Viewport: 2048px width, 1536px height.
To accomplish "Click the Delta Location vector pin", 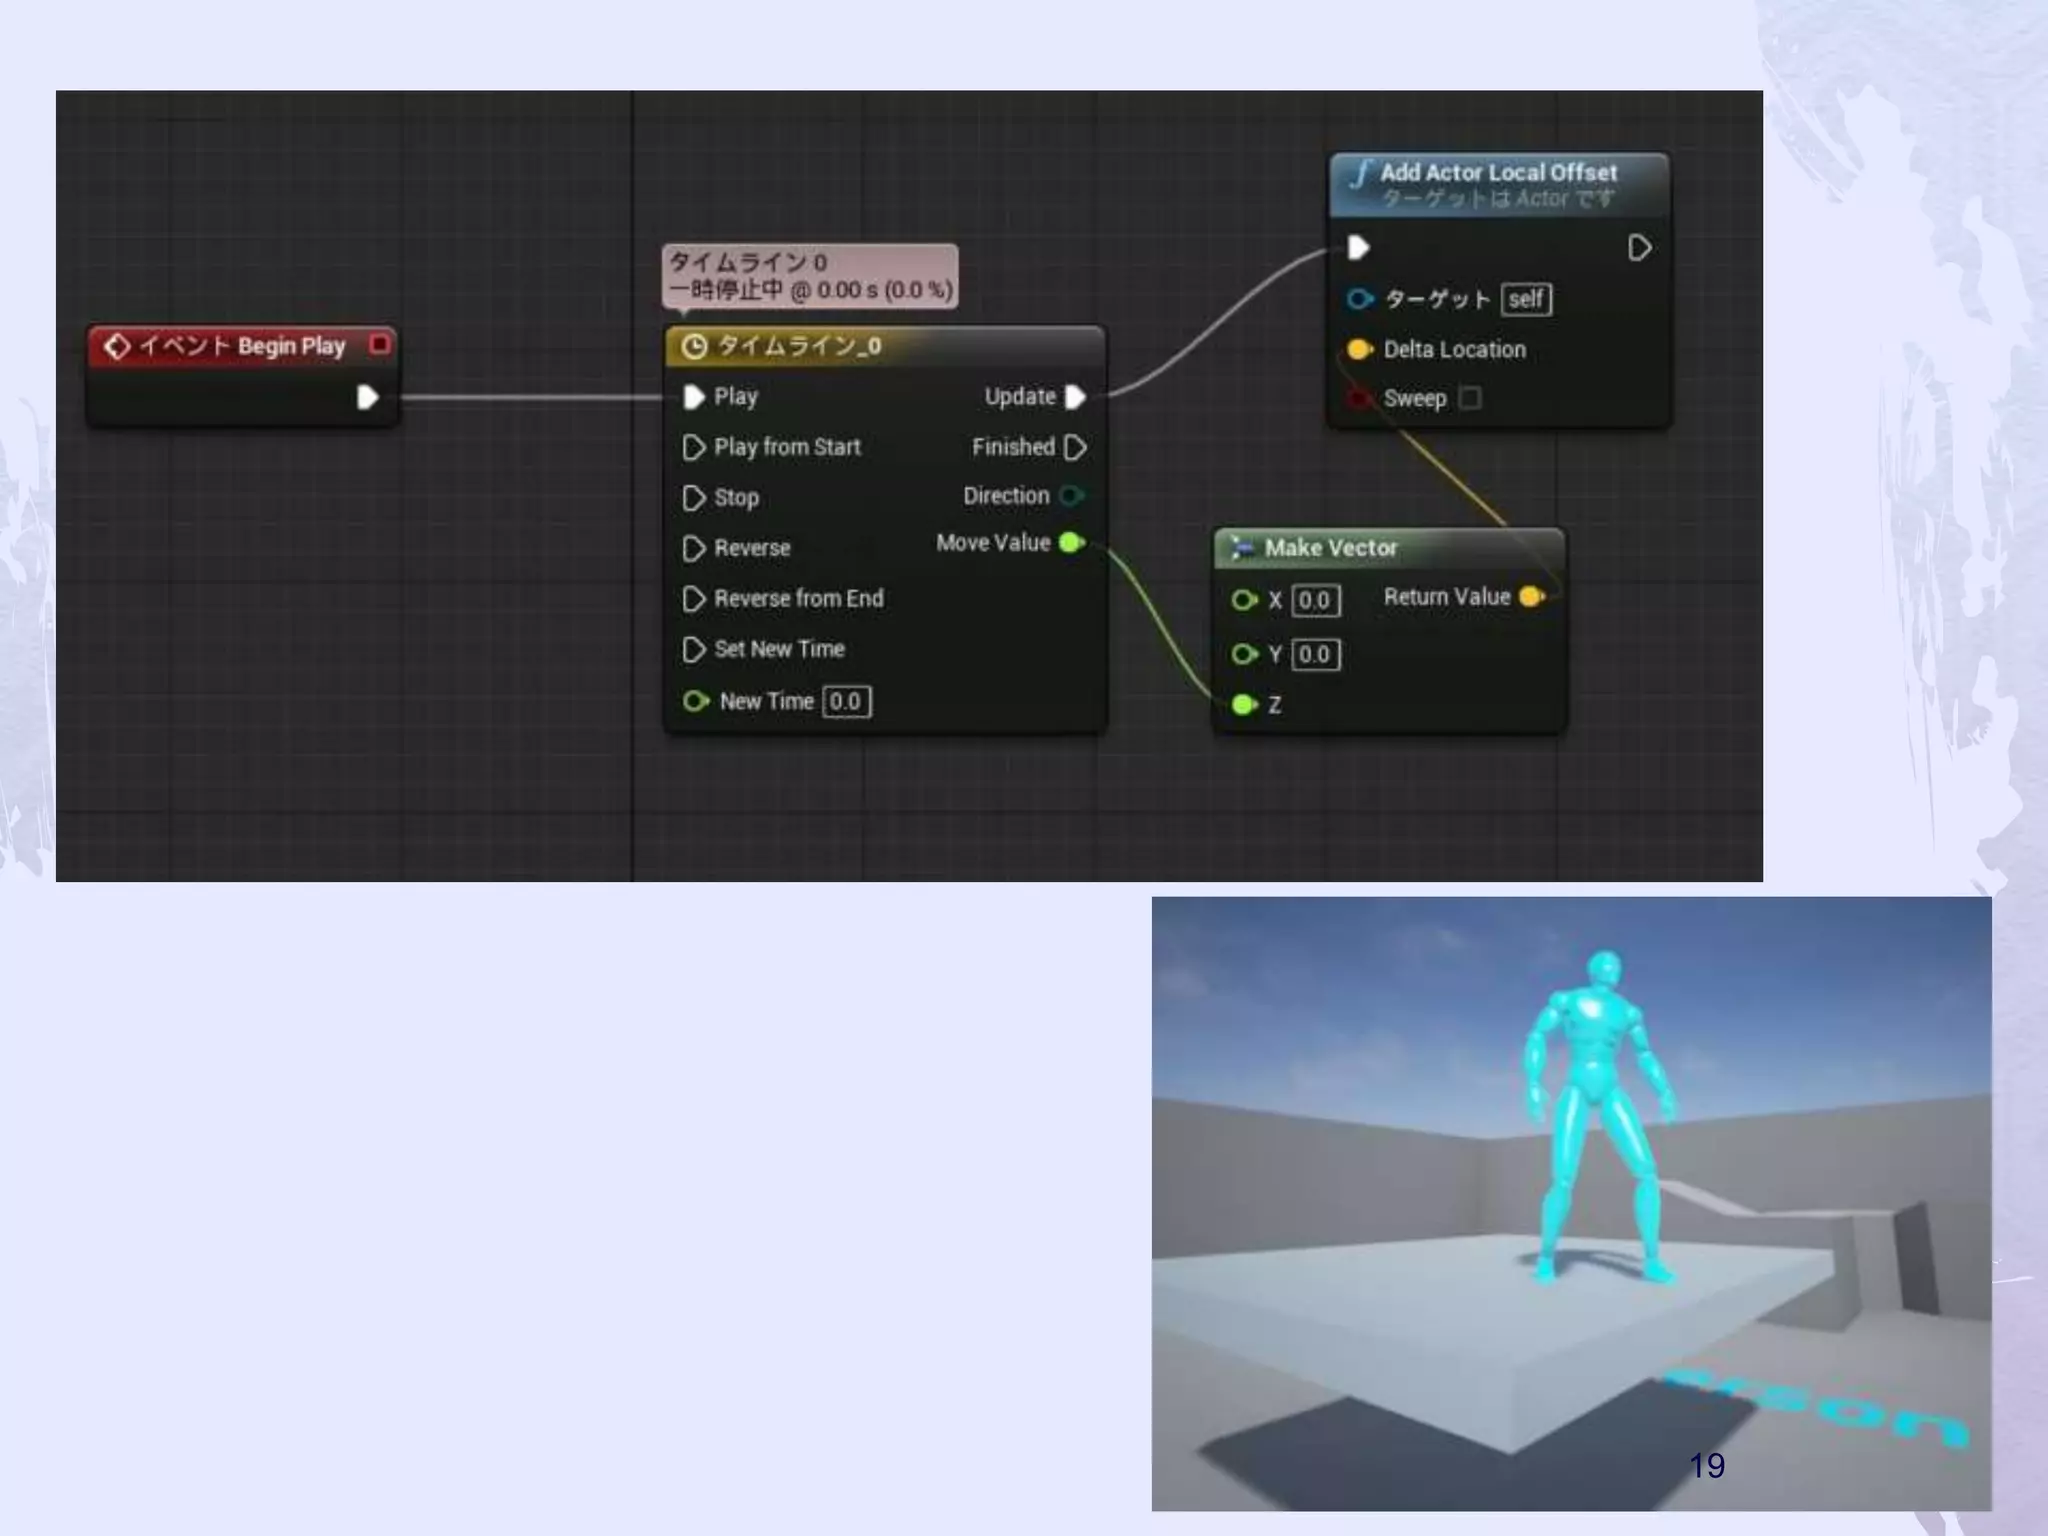I will pos(1358,350).
